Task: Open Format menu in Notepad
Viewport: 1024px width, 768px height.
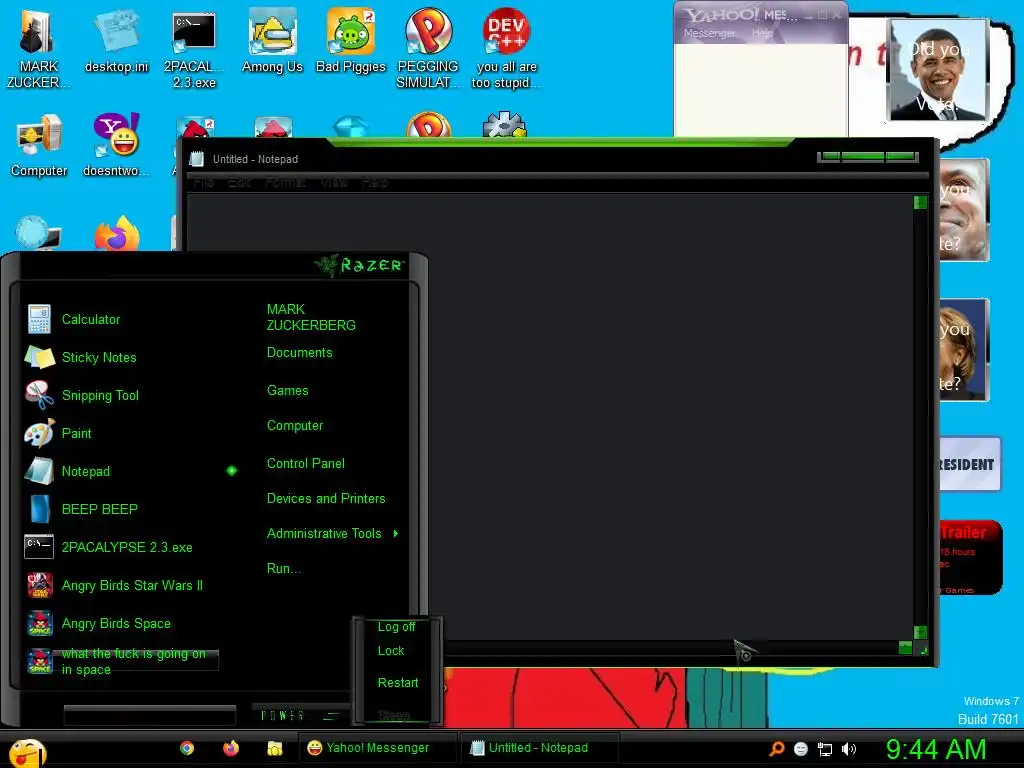Action: click(285, 182)
